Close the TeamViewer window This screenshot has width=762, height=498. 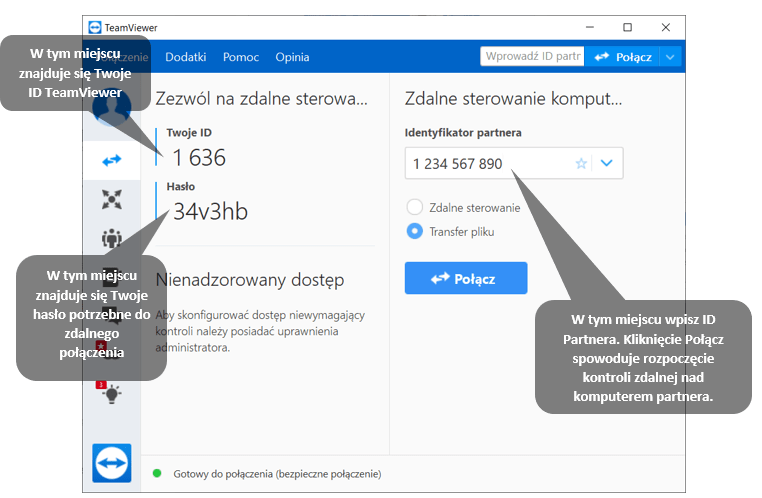click(x=666, y=27)
